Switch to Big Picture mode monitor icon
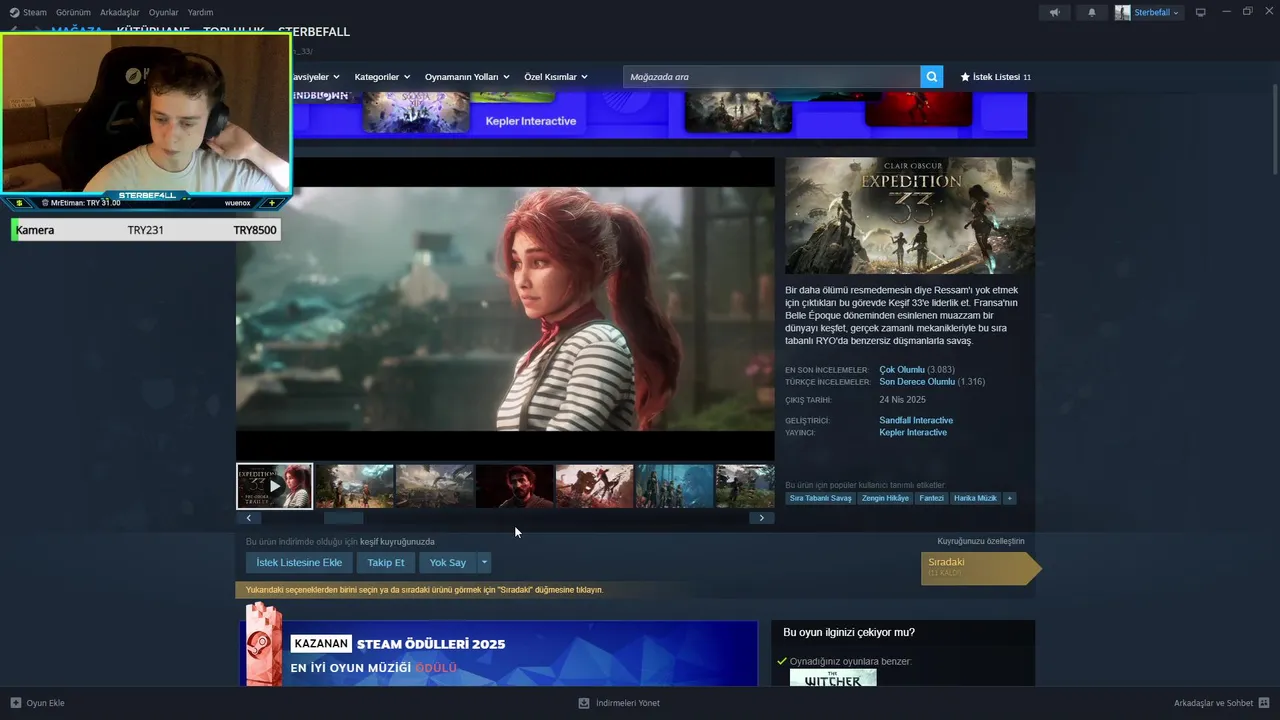 (x=1201, y=12)
